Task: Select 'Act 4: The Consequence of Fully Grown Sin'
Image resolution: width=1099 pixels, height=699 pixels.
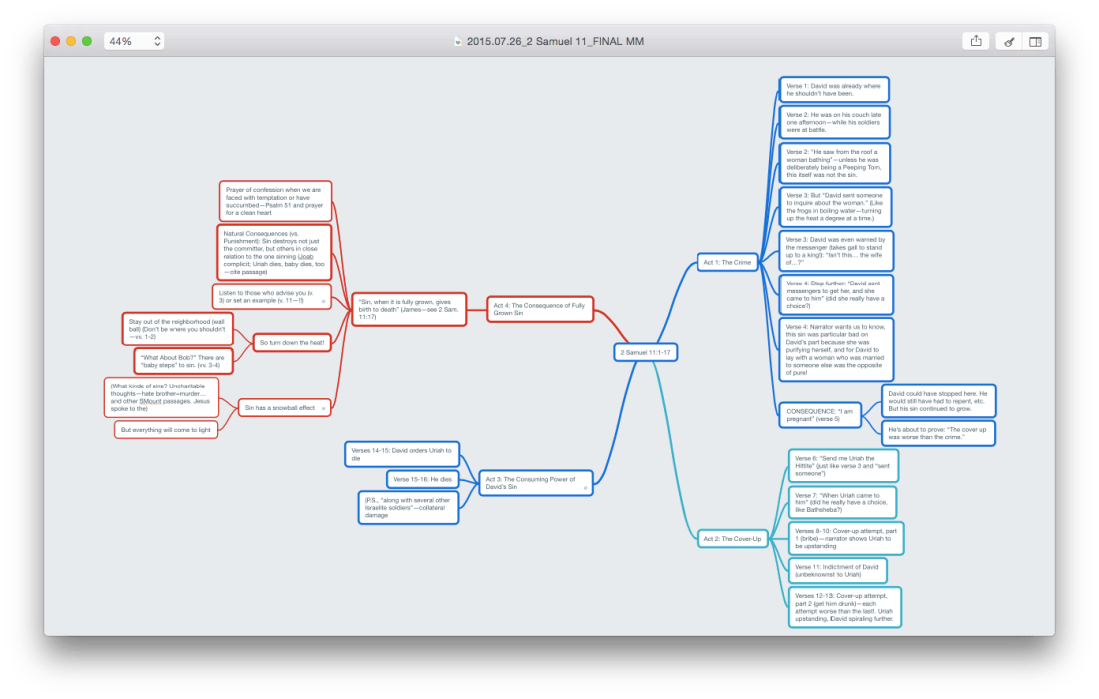Action: click(539, 309)
